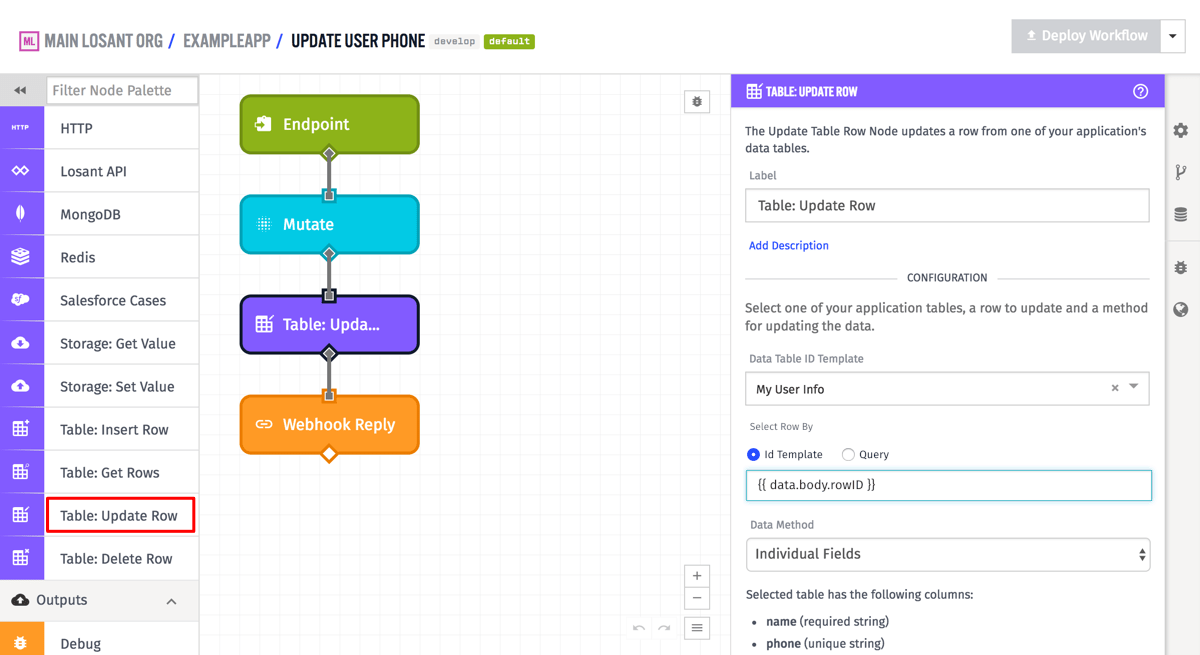The height and width of the screenshot is (655, 1200).
Task: Collapse the Outputs palette section
Action: 171,601
